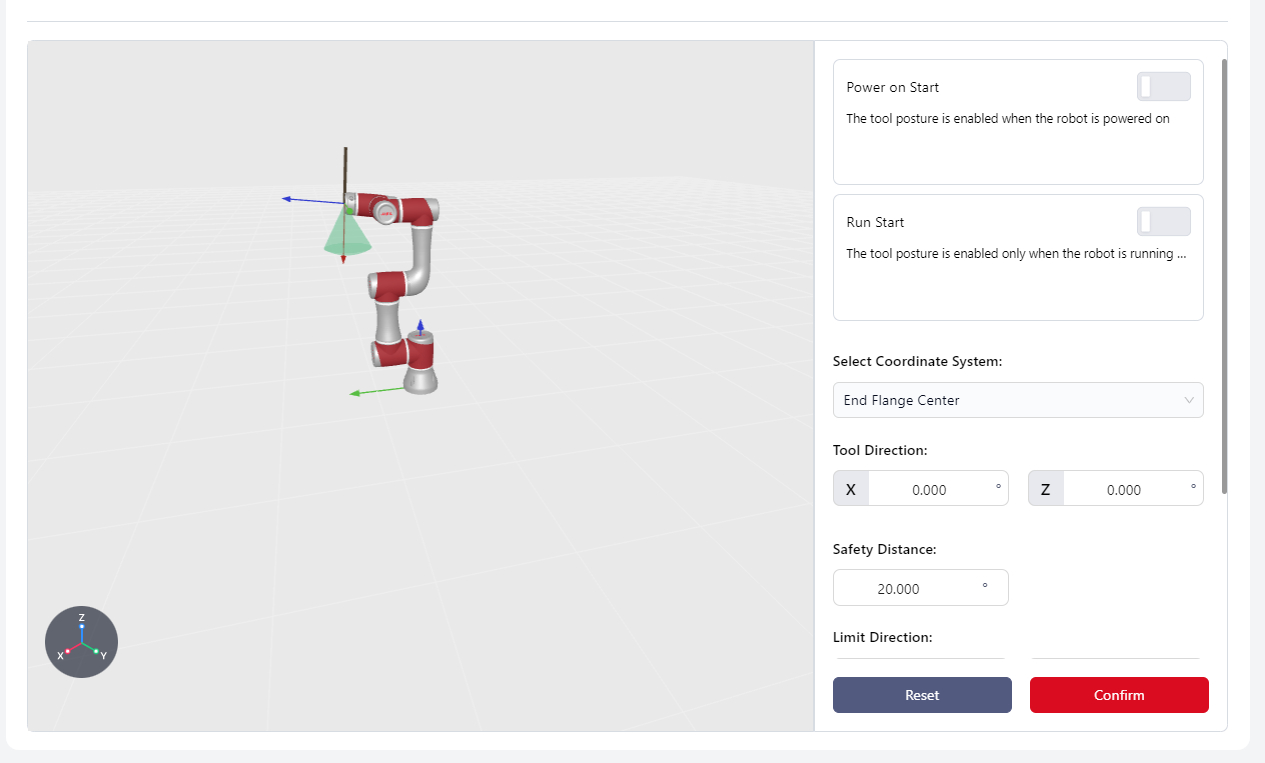Click the Tool Direction X angle field
Viewport: 1265px width, 763px height.
929,490
